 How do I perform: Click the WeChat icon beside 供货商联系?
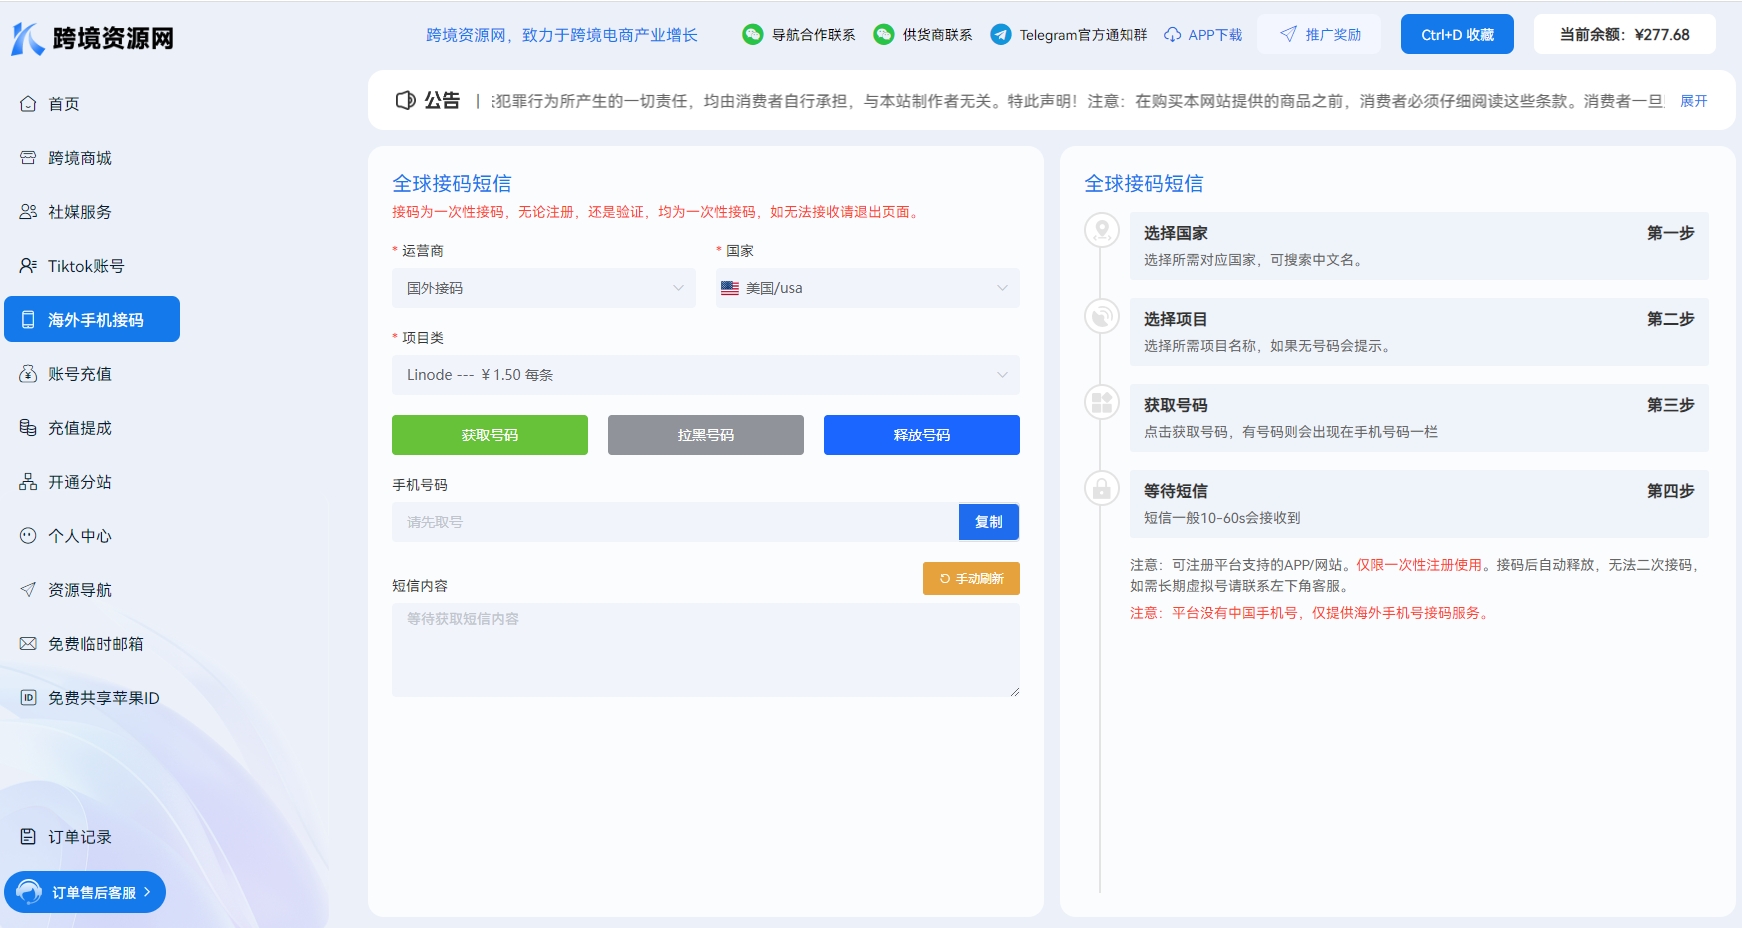(x=884, y=35)
